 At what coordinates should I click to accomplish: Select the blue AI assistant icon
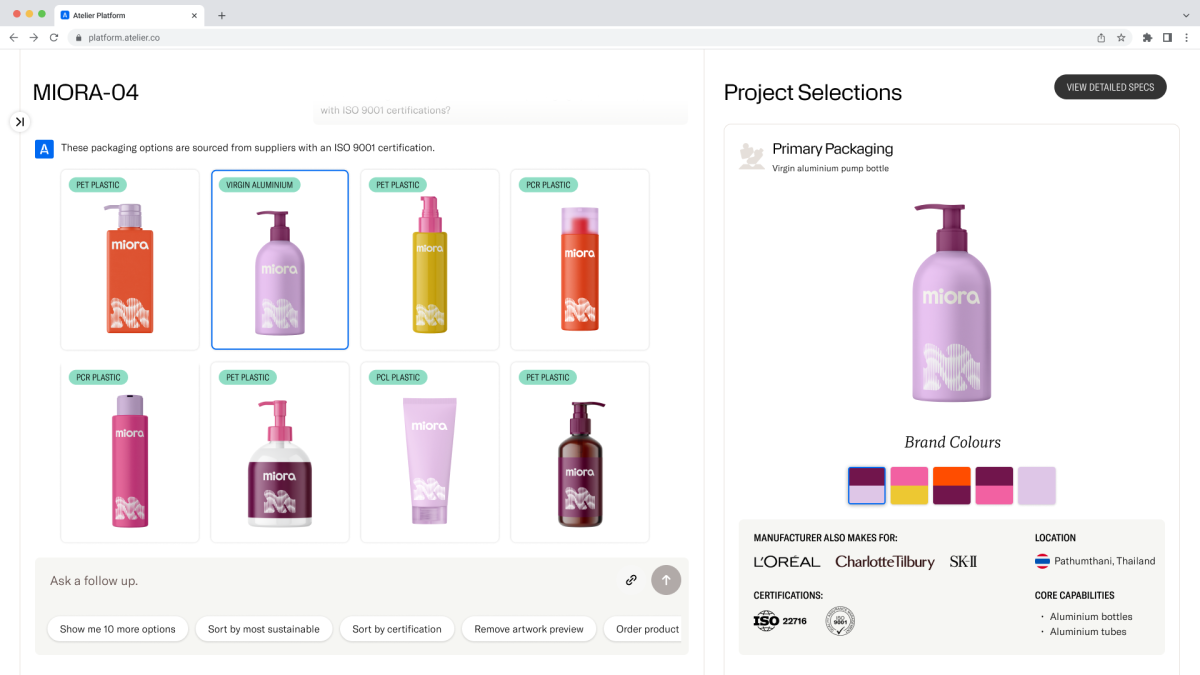(x=43, y=148)
